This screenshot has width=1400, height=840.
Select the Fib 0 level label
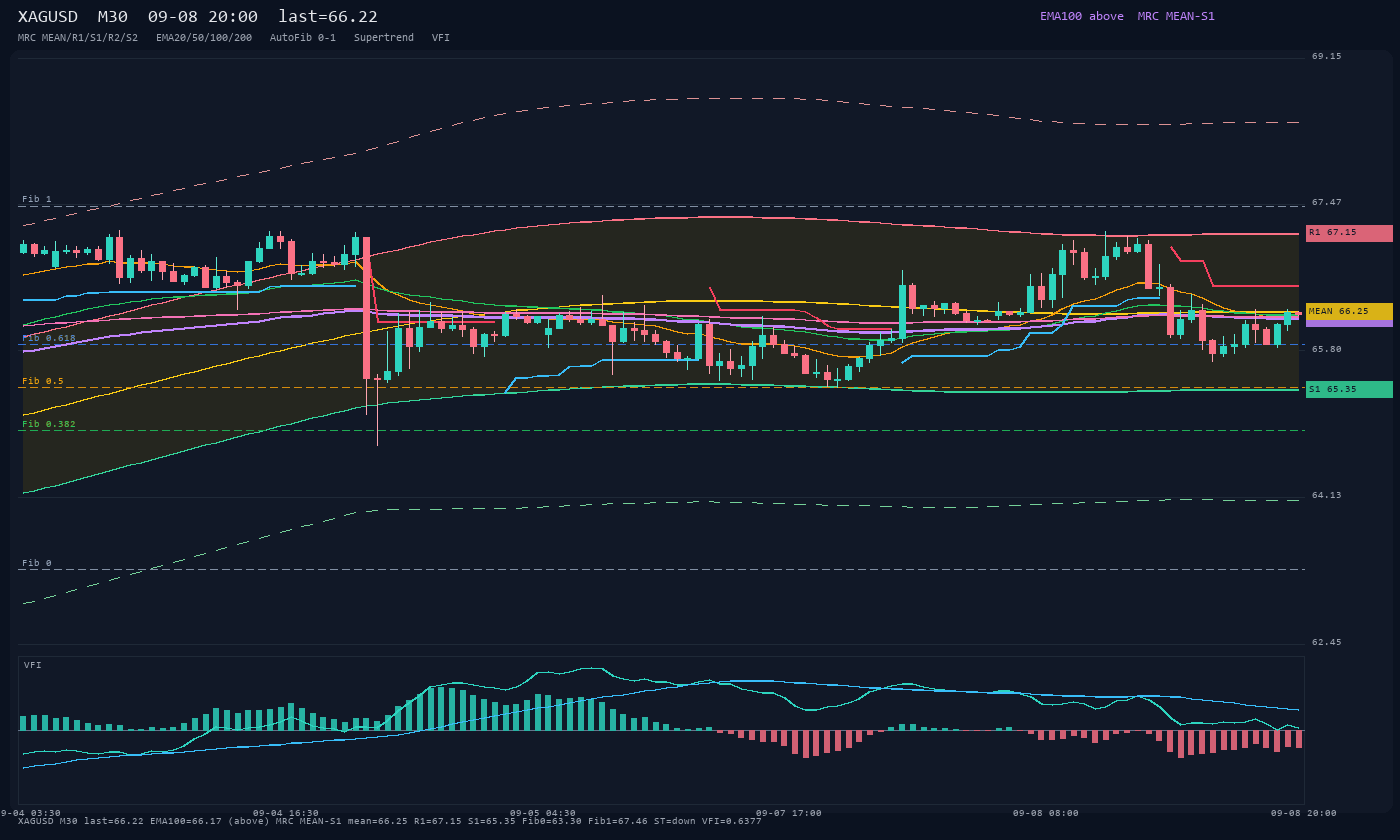pos(37,563)
